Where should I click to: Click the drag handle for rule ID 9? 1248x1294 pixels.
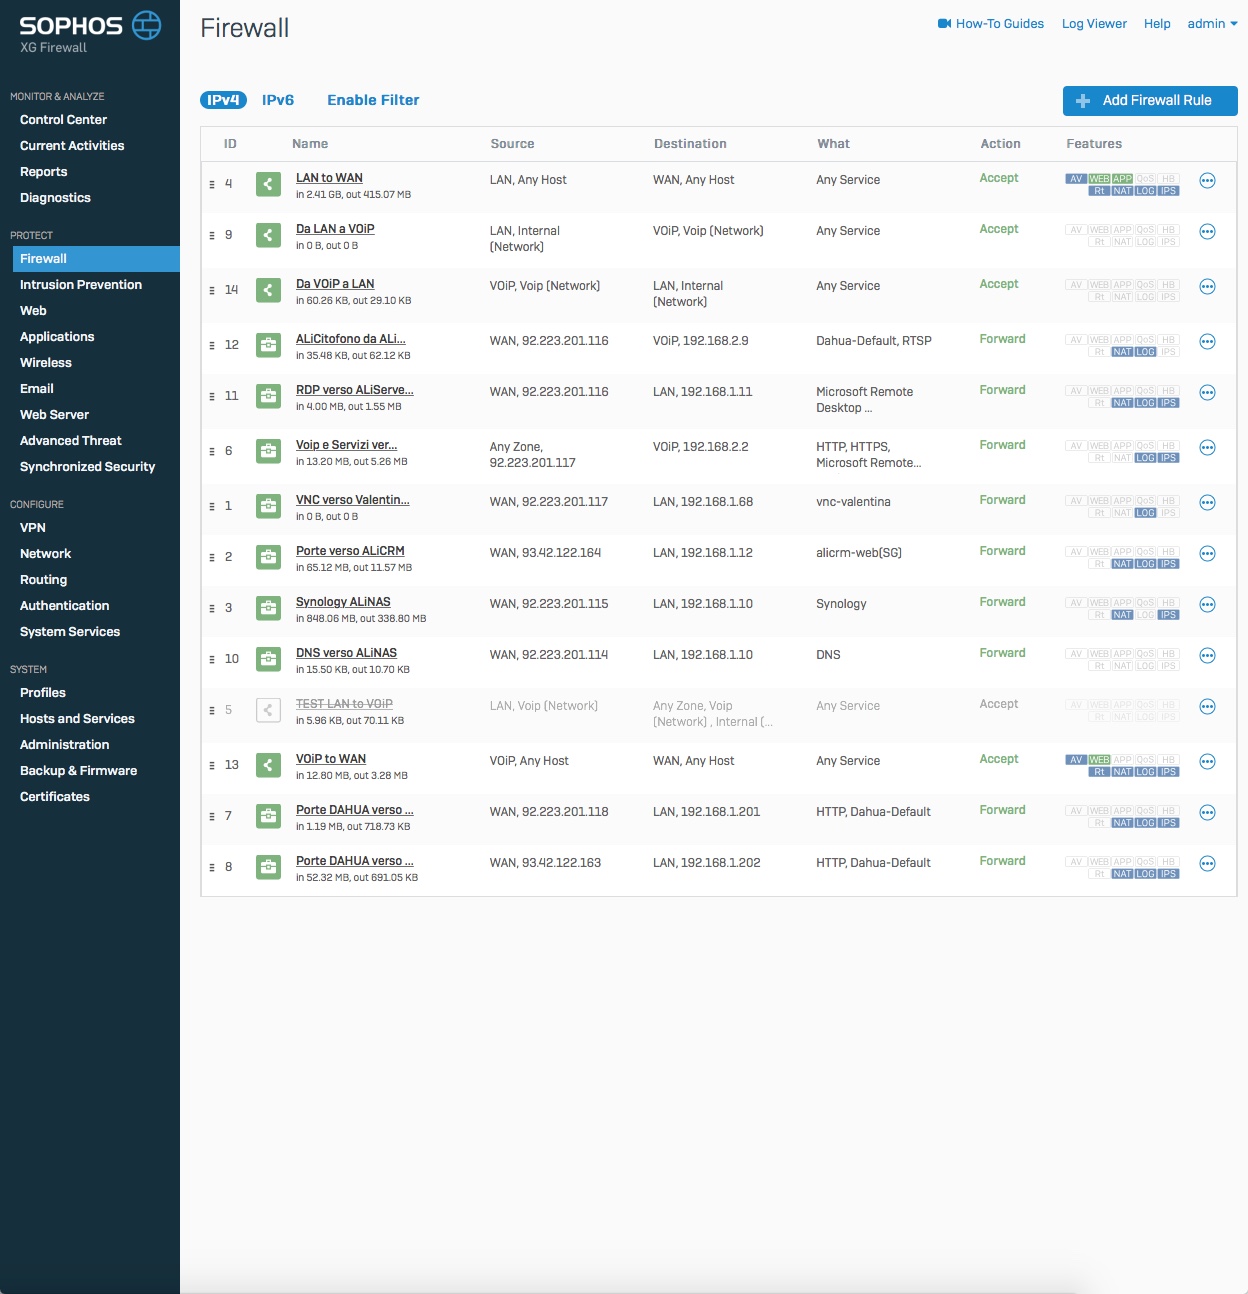pos(212,236)
